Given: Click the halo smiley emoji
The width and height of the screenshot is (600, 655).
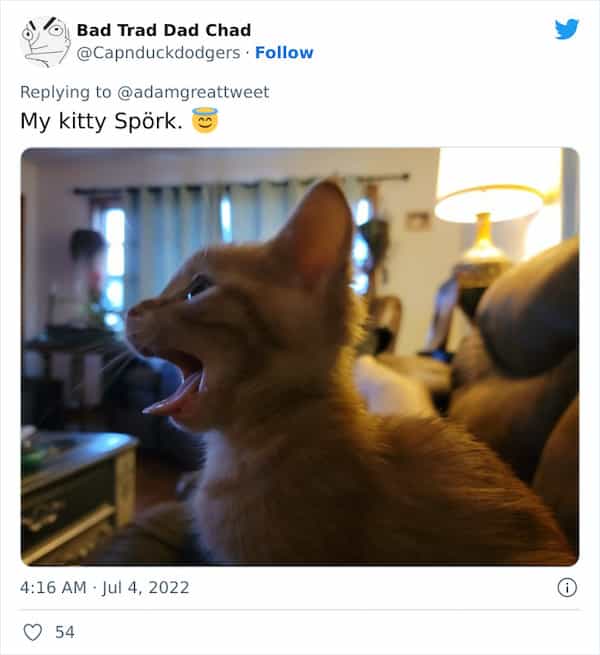Looking at the screenshot, I should (205, 120).
